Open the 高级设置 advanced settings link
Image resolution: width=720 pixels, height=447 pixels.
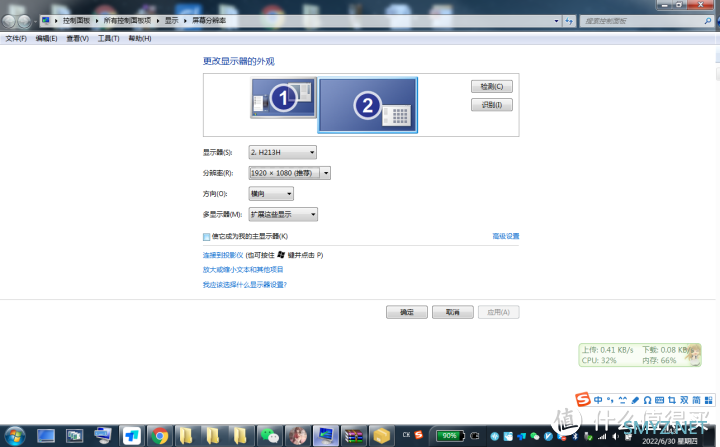click(505, 236)
